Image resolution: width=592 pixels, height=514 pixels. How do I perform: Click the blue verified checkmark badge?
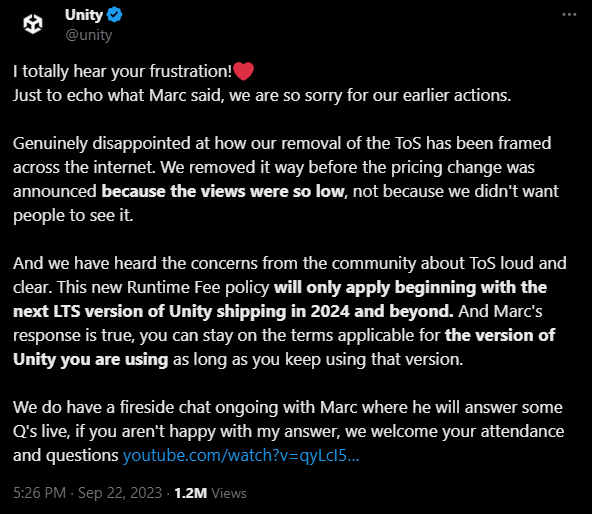pos(114,15)
